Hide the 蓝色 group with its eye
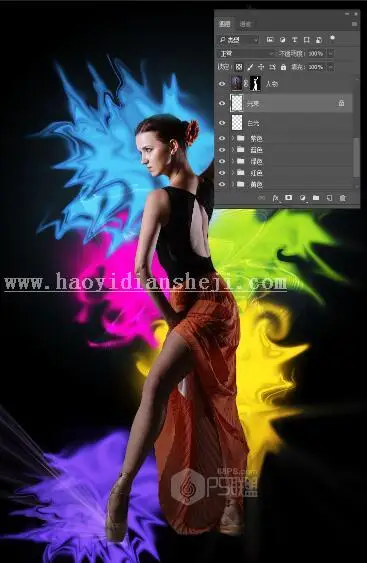The height and width of the screenshot is (563, 367). pyautogui.click(x=222, y=150)
